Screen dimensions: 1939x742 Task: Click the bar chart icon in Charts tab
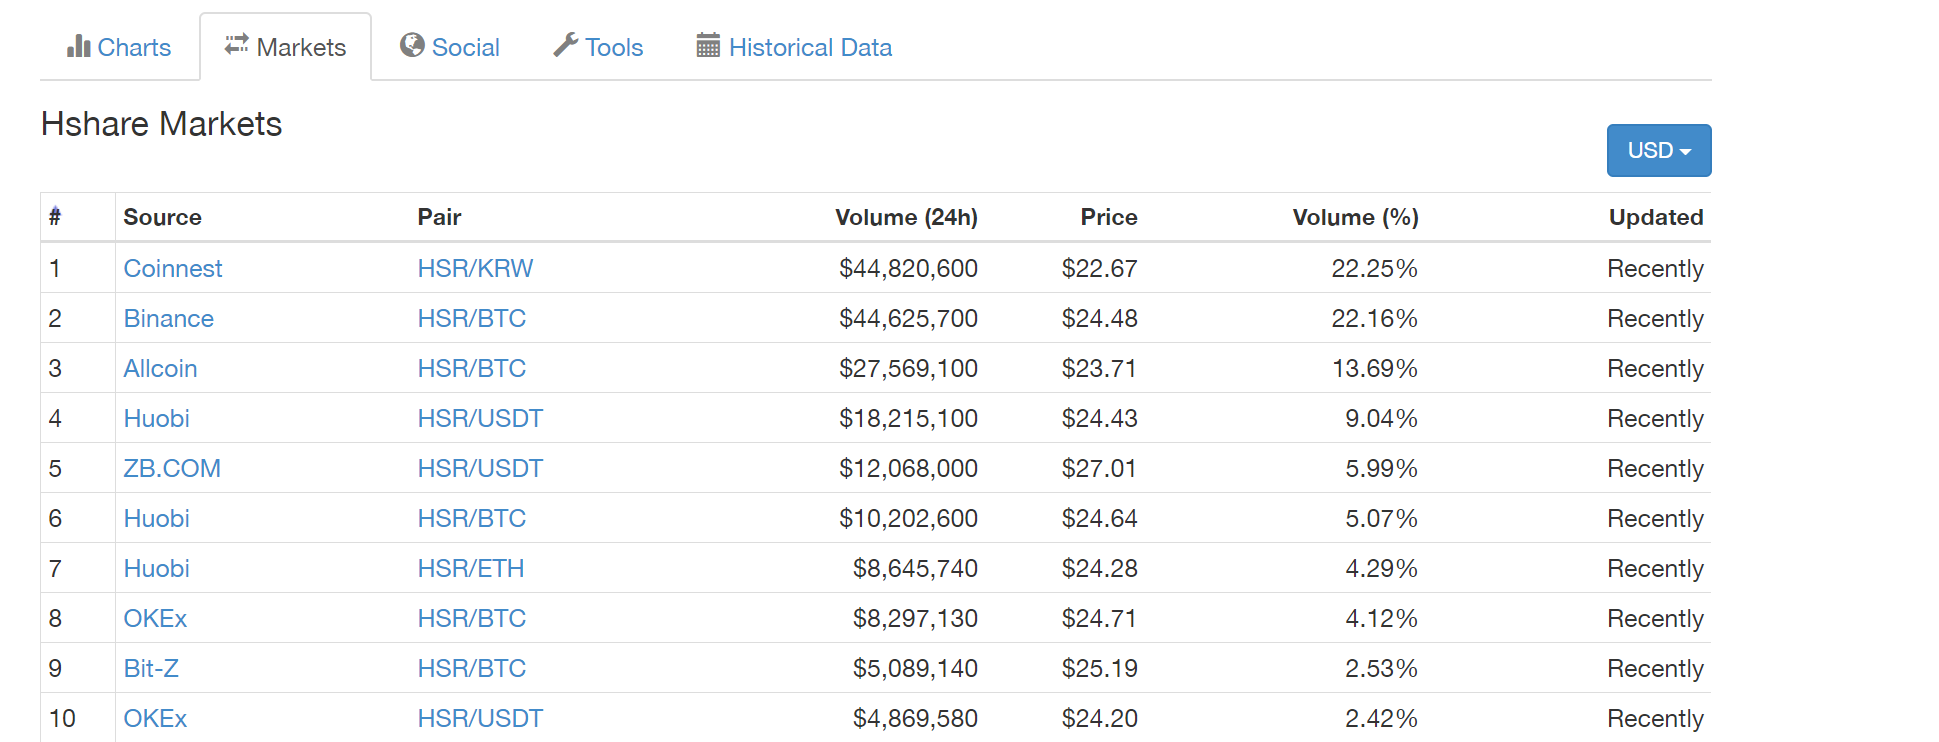coord(79,46)
